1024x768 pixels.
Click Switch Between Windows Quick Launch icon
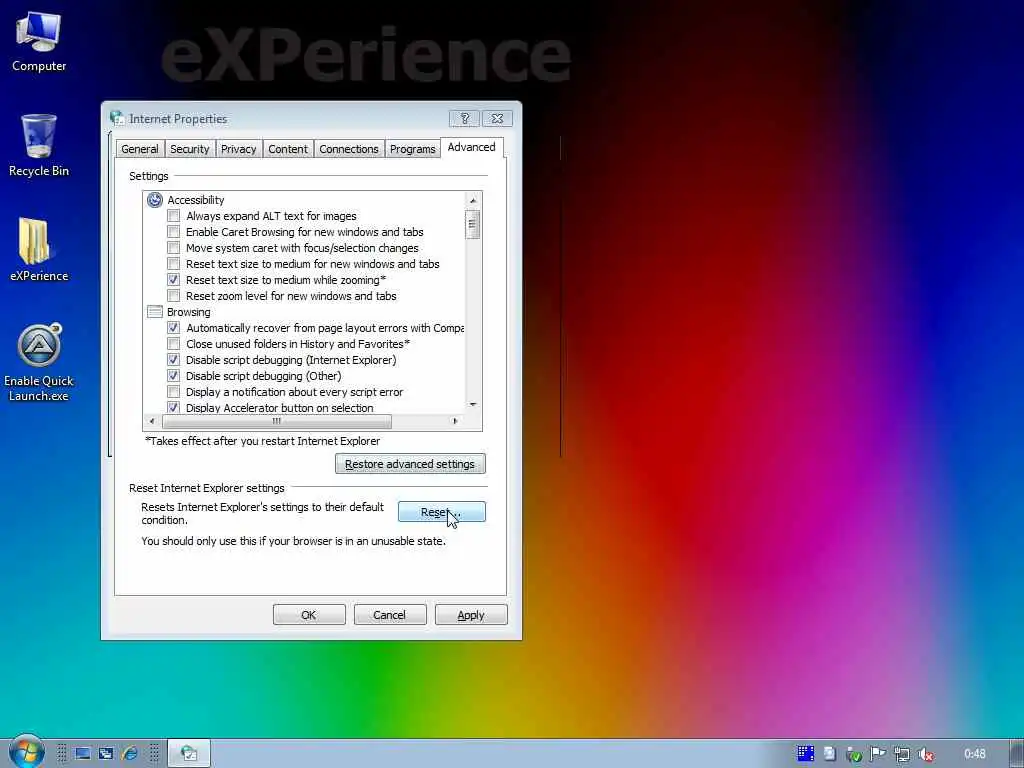click(106, 754)
